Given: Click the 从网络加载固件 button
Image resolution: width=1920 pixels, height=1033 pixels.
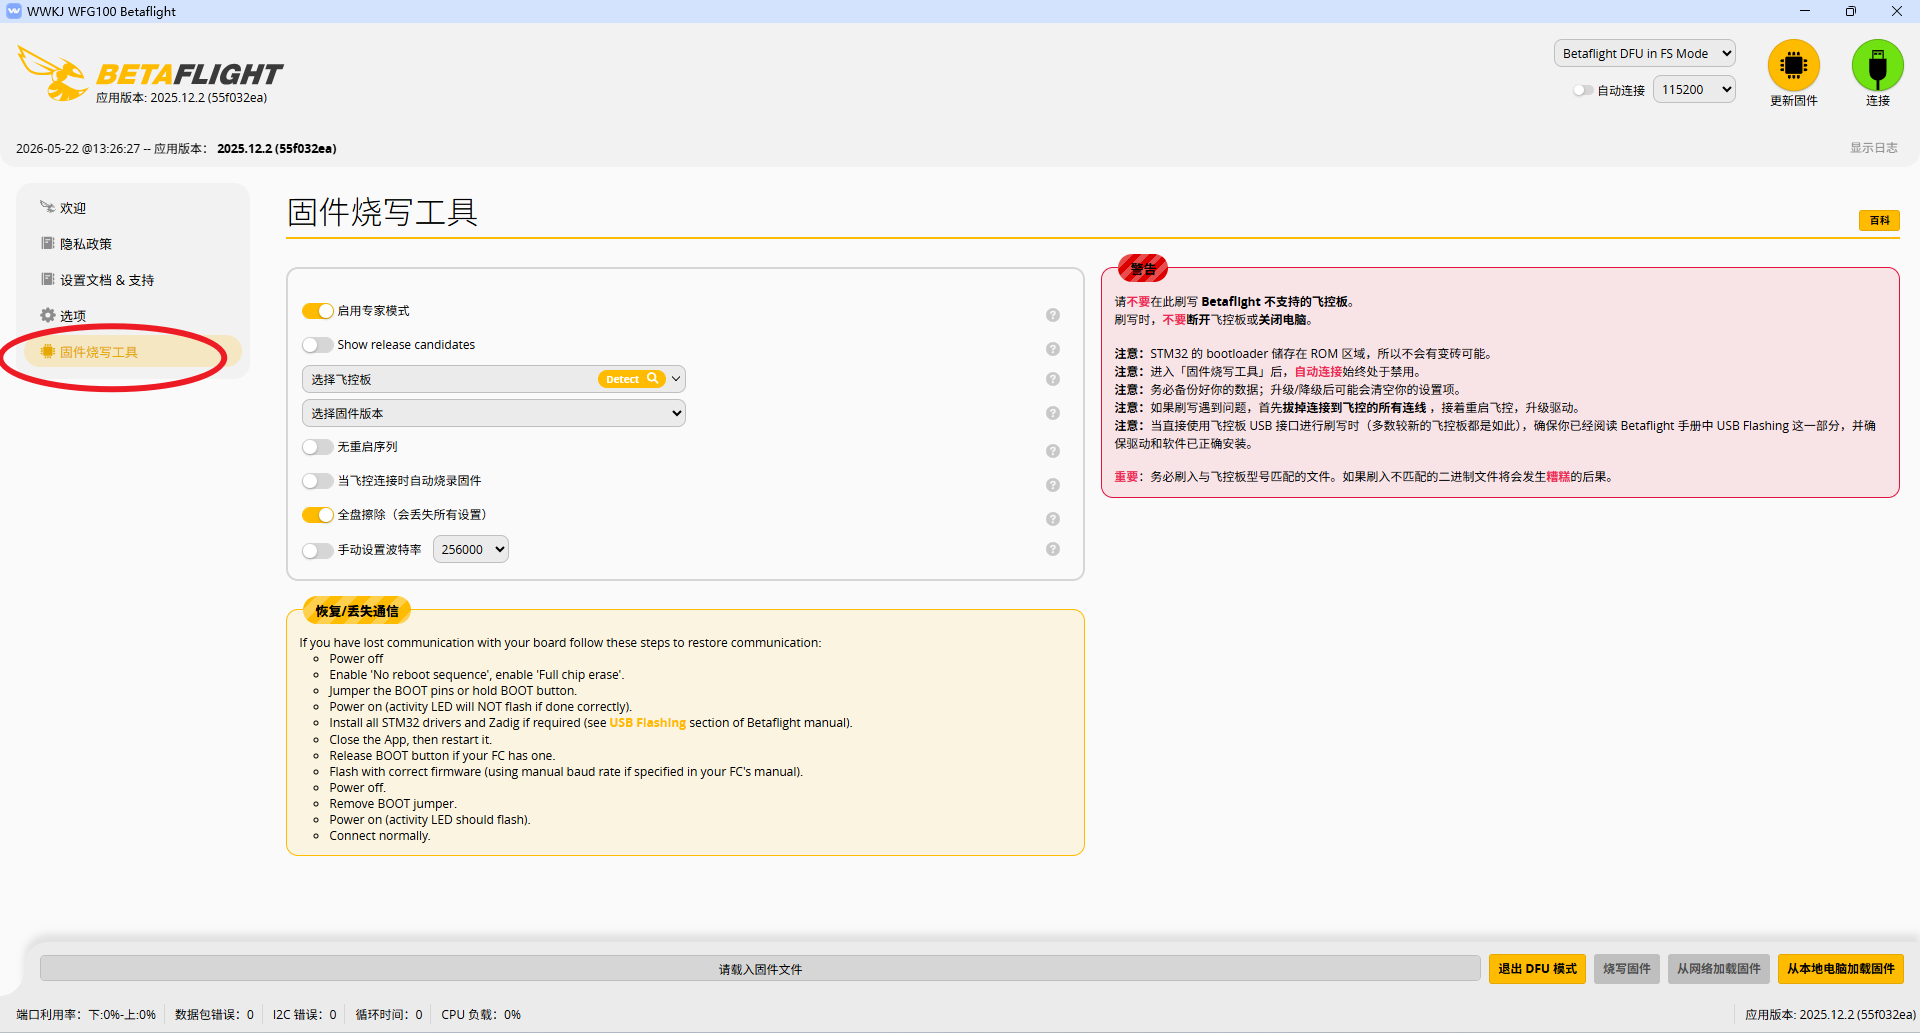Looking at the screenshot, I should [x=1719, y=969].
